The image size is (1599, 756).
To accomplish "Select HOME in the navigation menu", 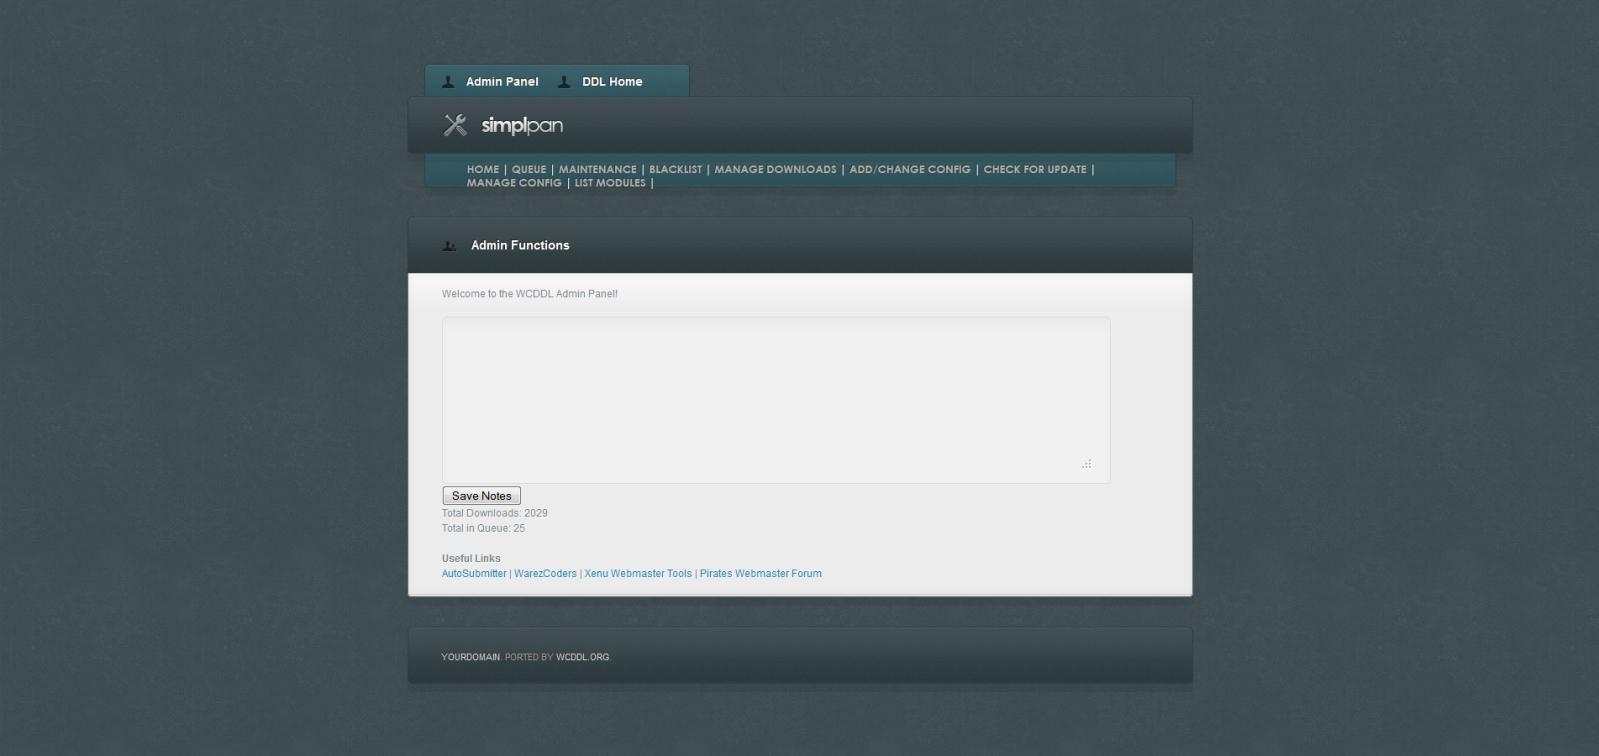I will (483, 170).
